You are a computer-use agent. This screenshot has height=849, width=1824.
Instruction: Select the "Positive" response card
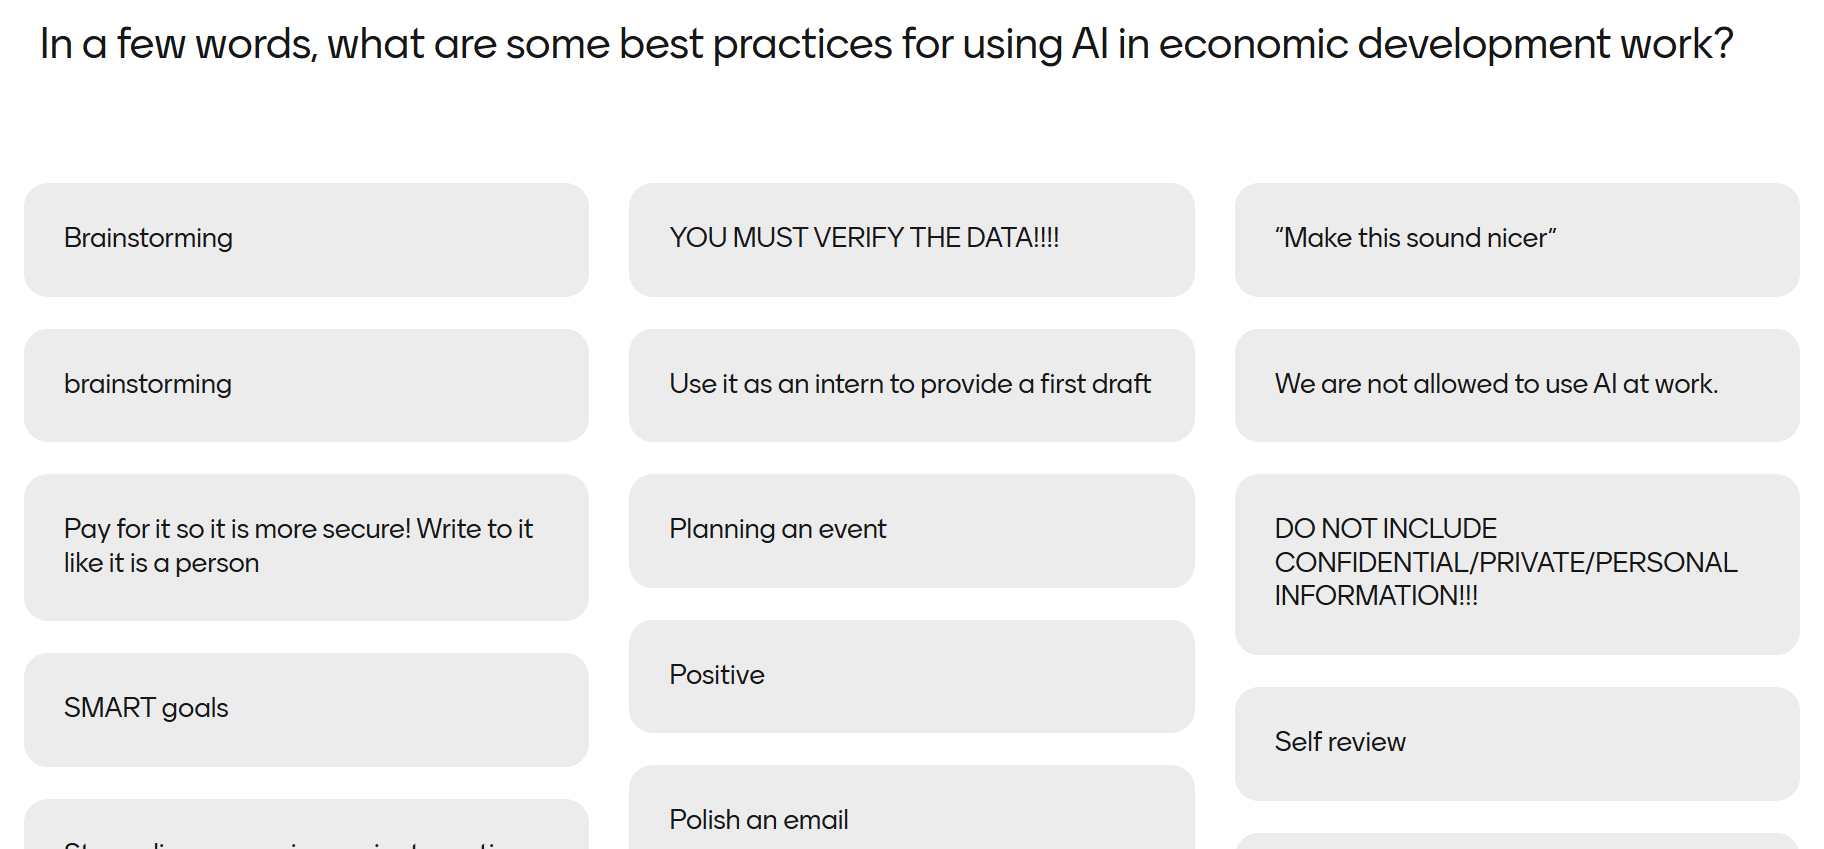point(911,676)
